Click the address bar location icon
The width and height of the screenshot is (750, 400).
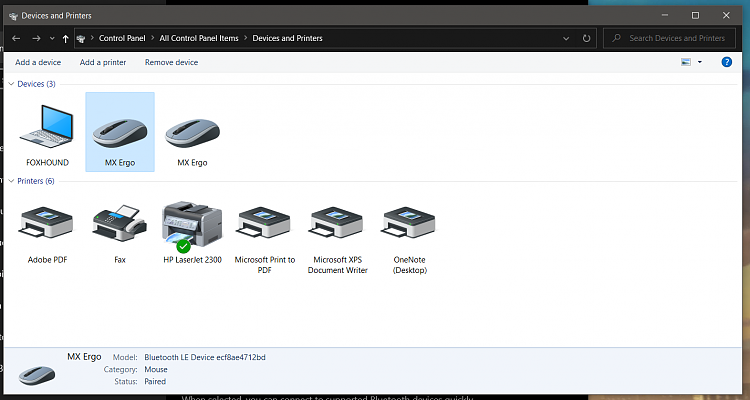(x=81, y=39)
